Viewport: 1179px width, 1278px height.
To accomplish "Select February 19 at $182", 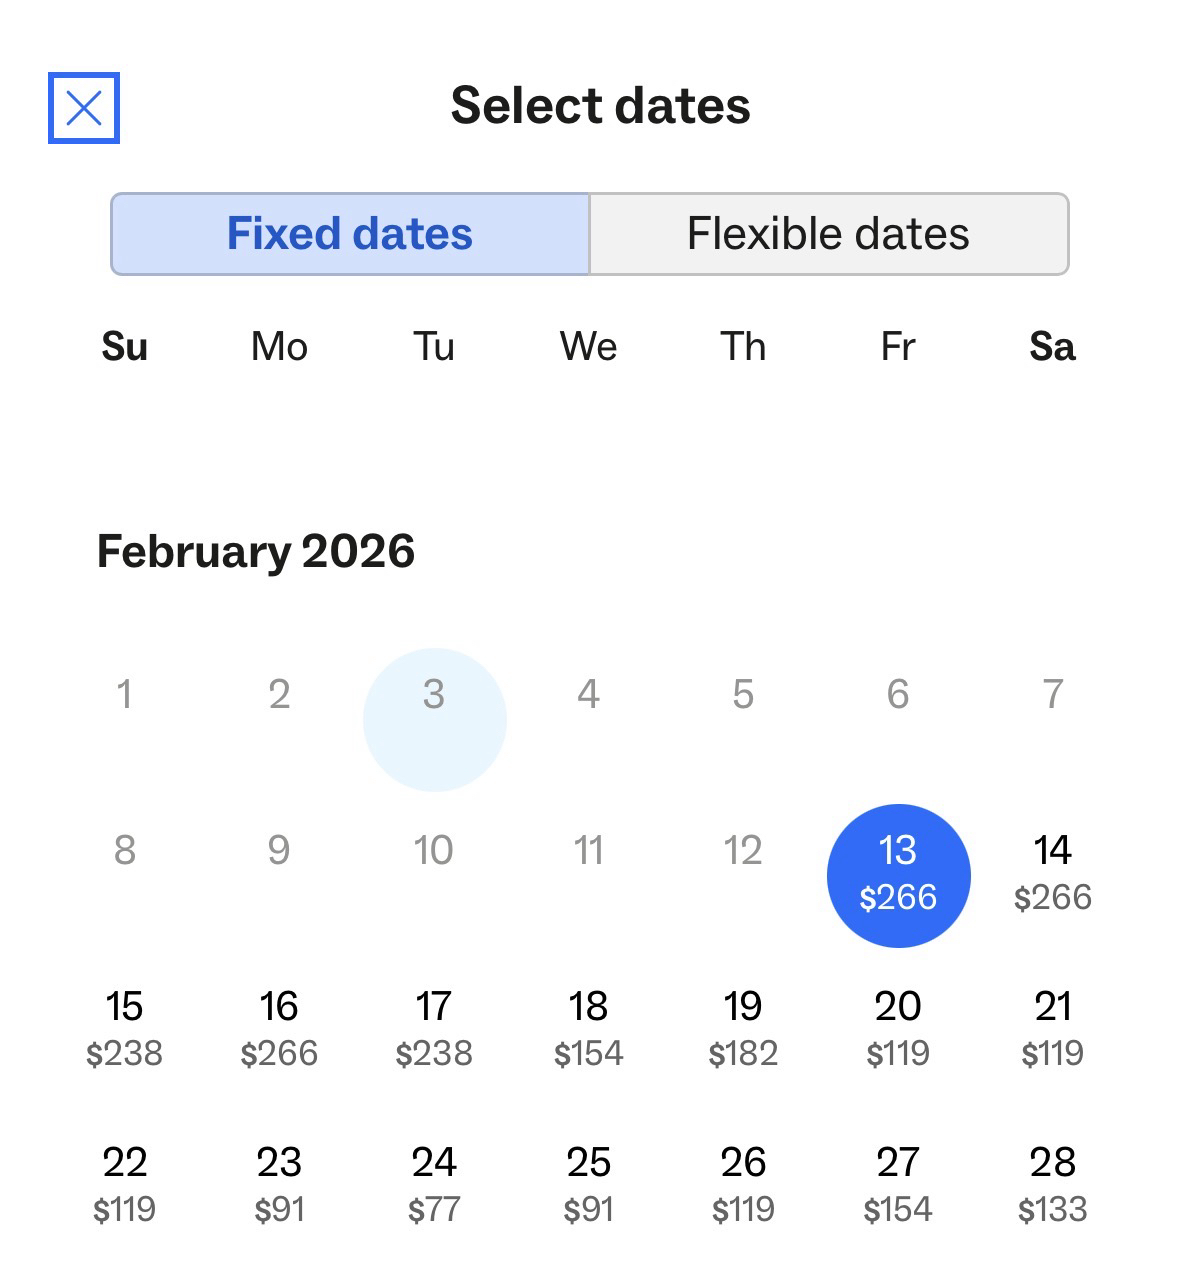I will pos(743,1029).
